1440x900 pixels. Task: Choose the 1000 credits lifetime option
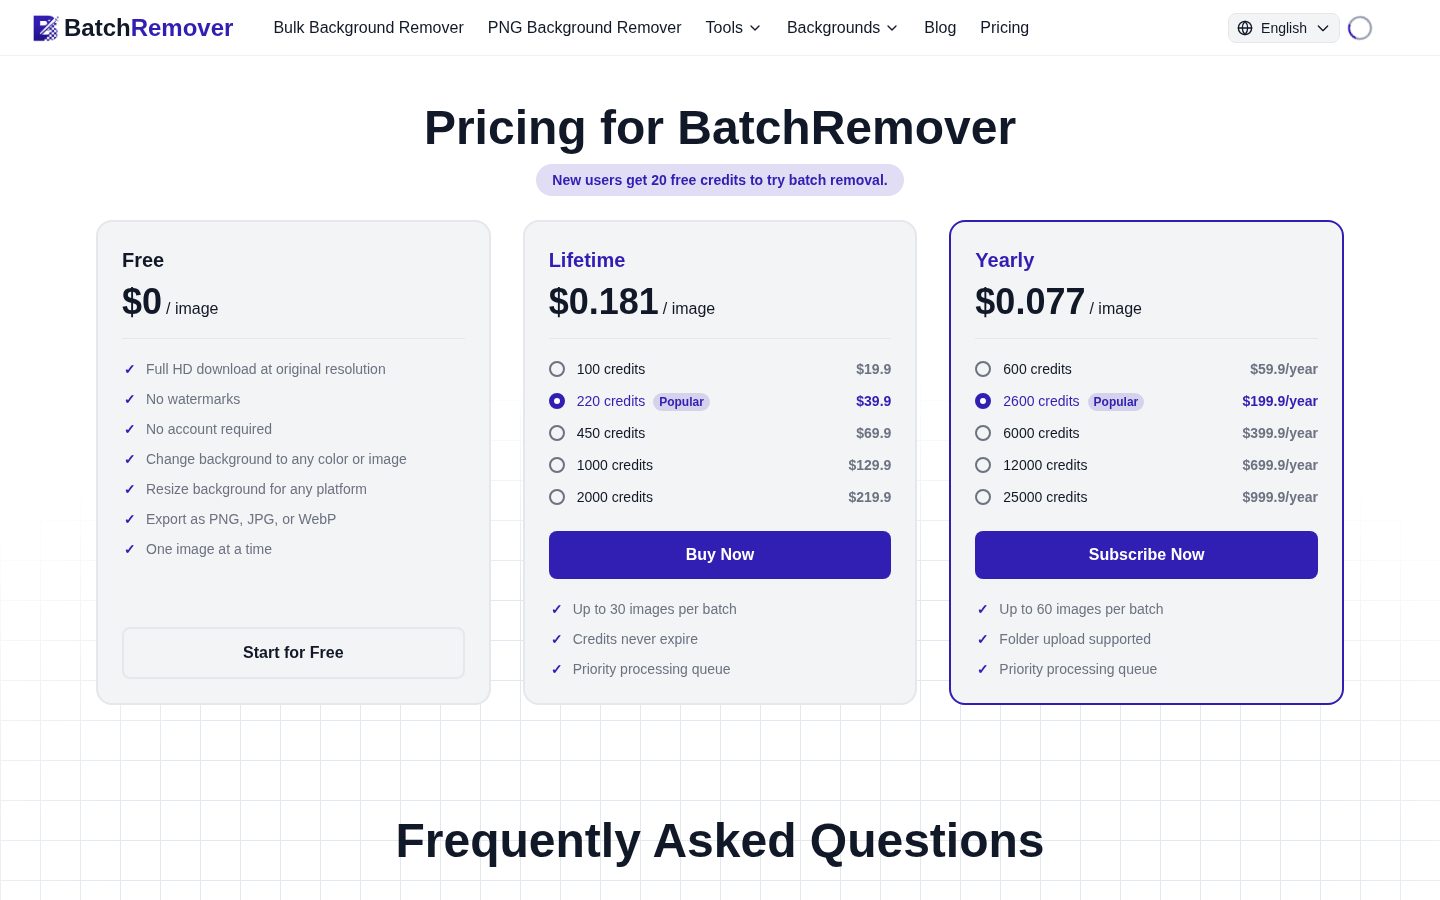pyautogui.click(x=557, y=465)
